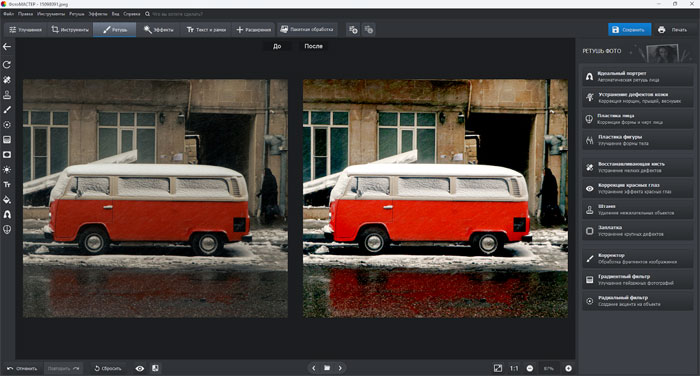Open Корректор option in retouch panel

[x=638, y=258]
